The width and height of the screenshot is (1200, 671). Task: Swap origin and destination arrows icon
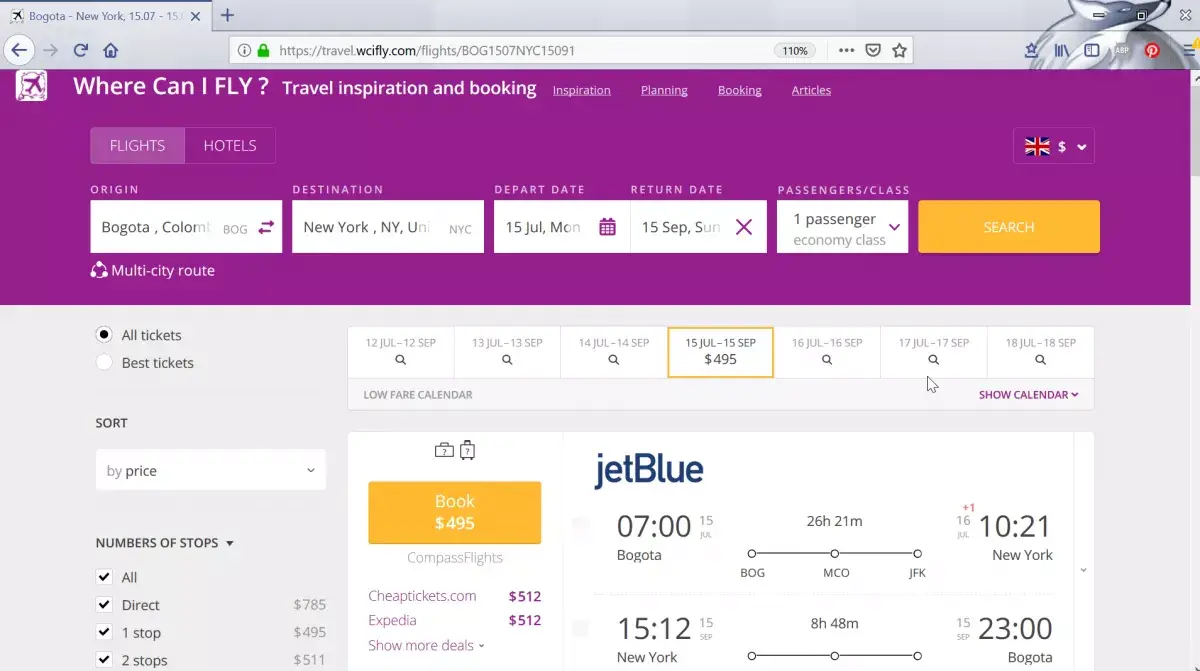tap(266, 228)
